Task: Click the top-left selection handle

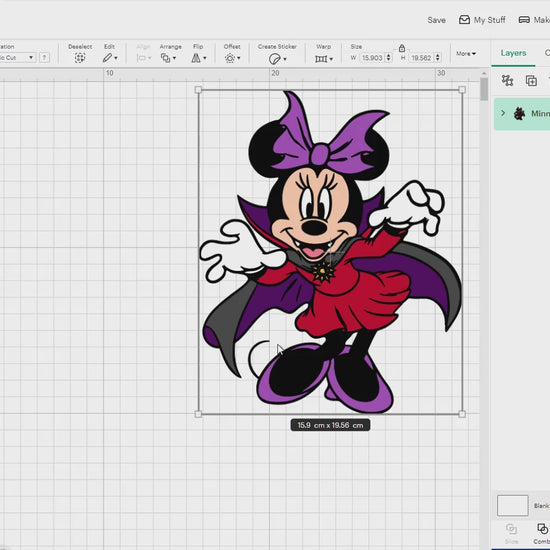Action: tap(198, 90)
